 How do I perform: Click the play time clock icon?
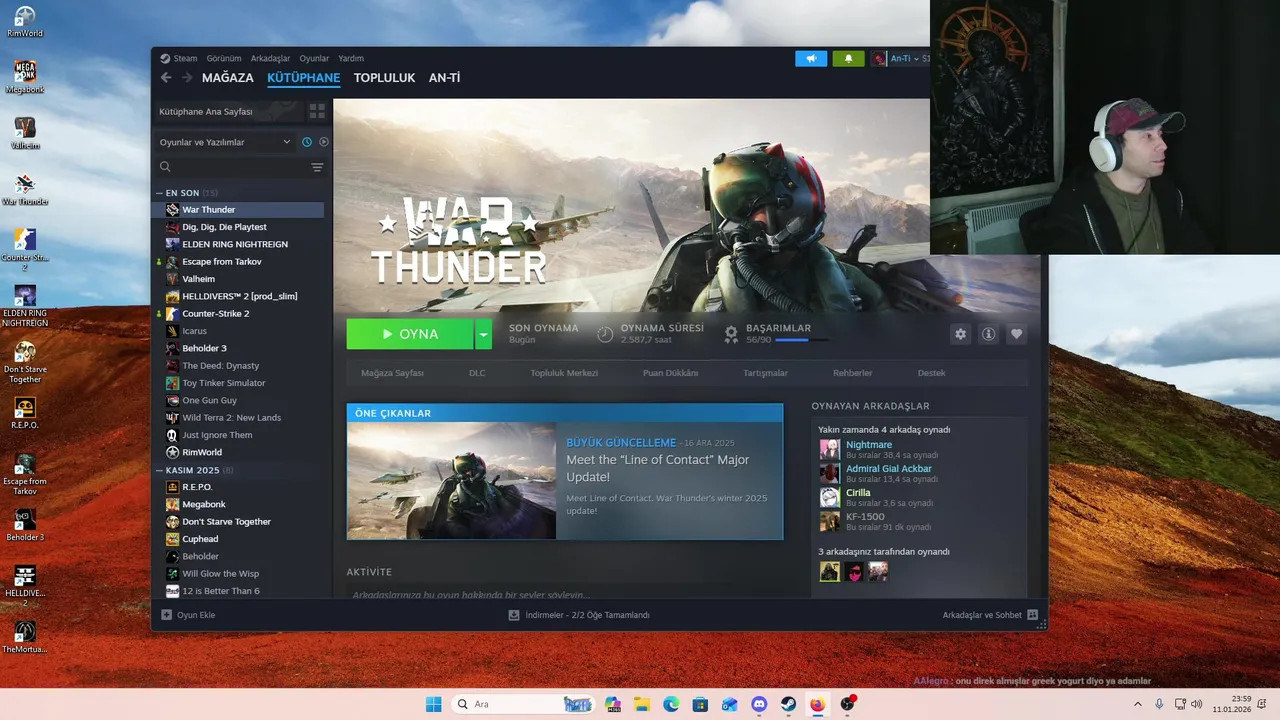(605, 334)
